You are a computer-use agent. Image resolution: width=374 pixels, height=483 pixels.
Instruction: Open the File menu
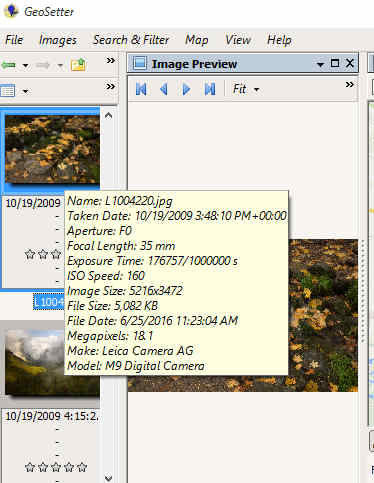tap(14, 40)
